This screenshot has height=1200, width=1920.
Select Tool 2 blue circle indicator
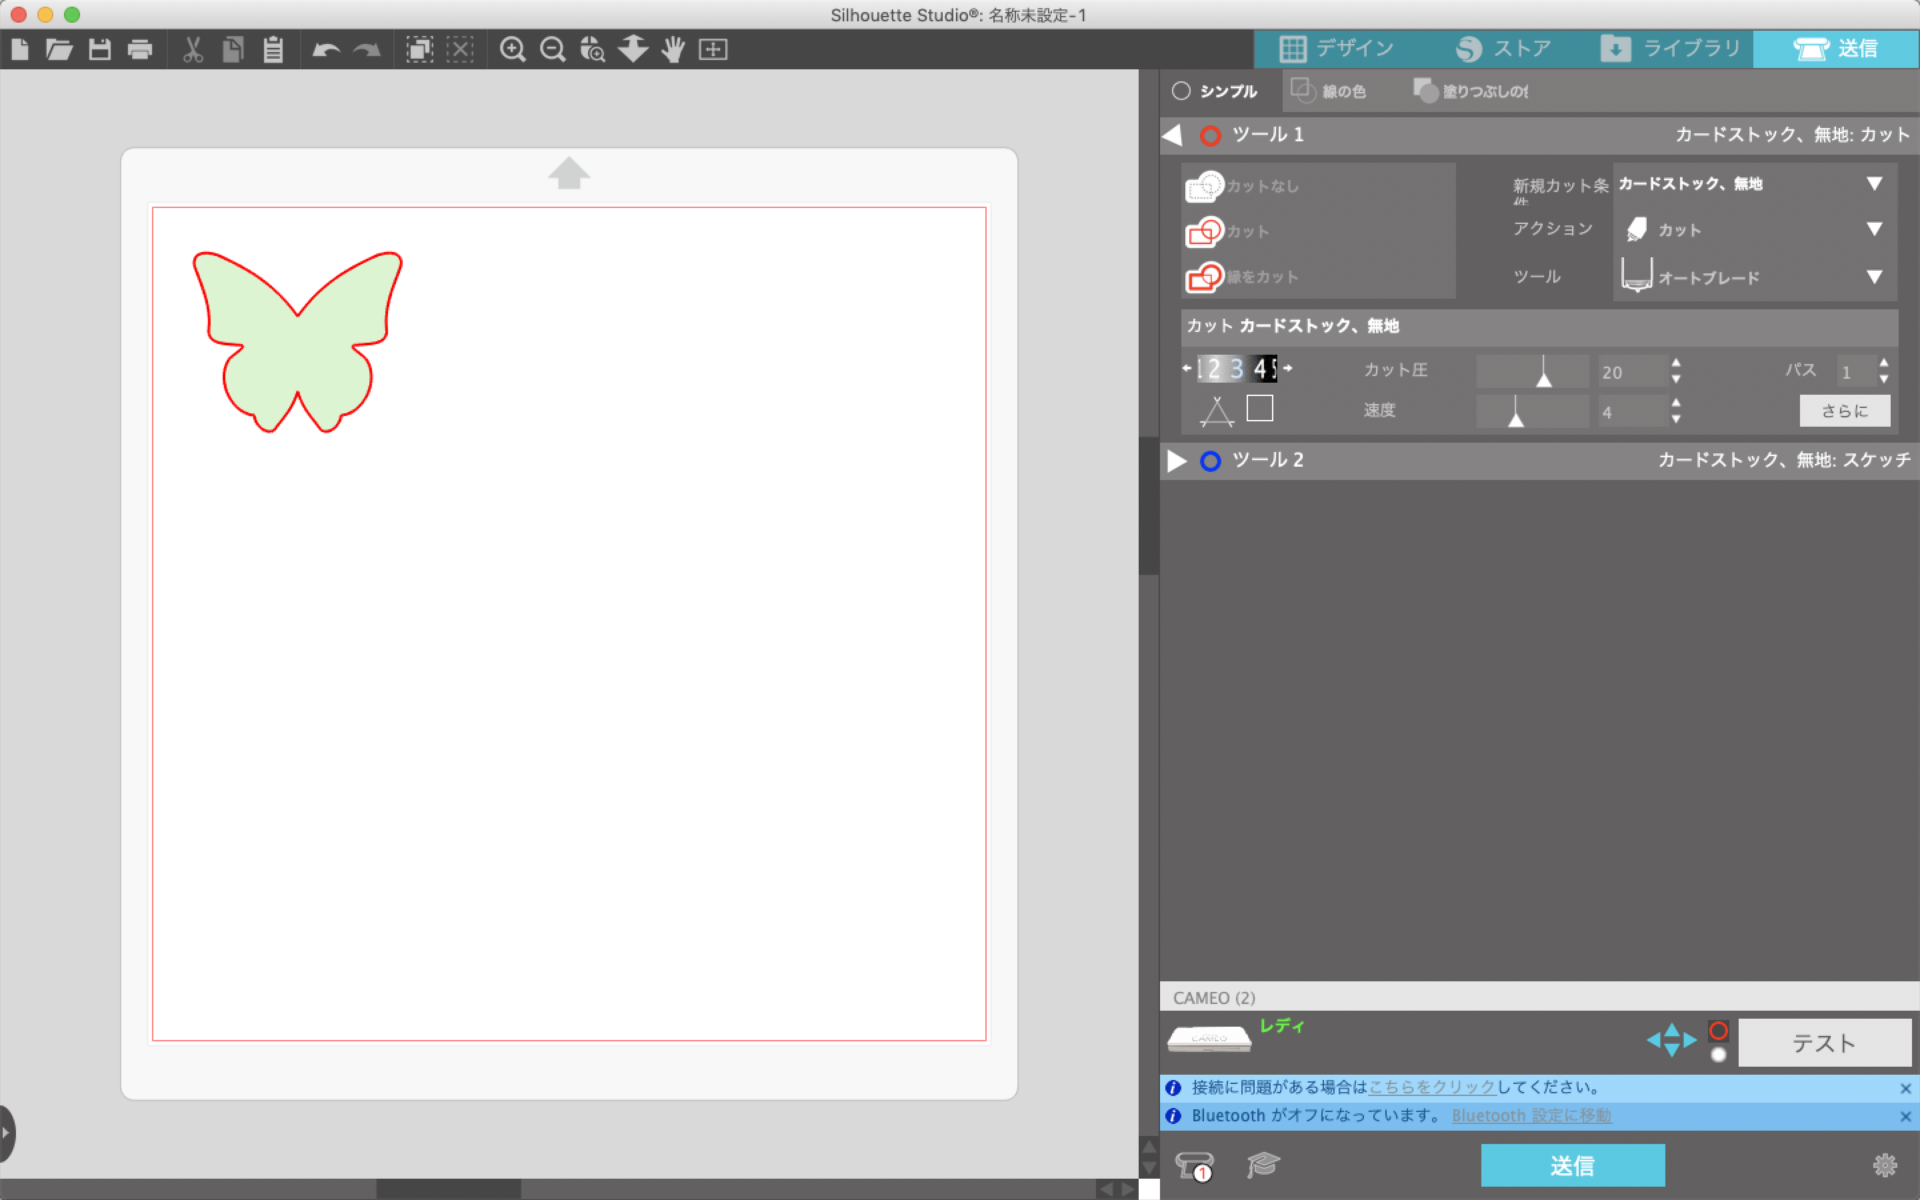point(1211,461)
